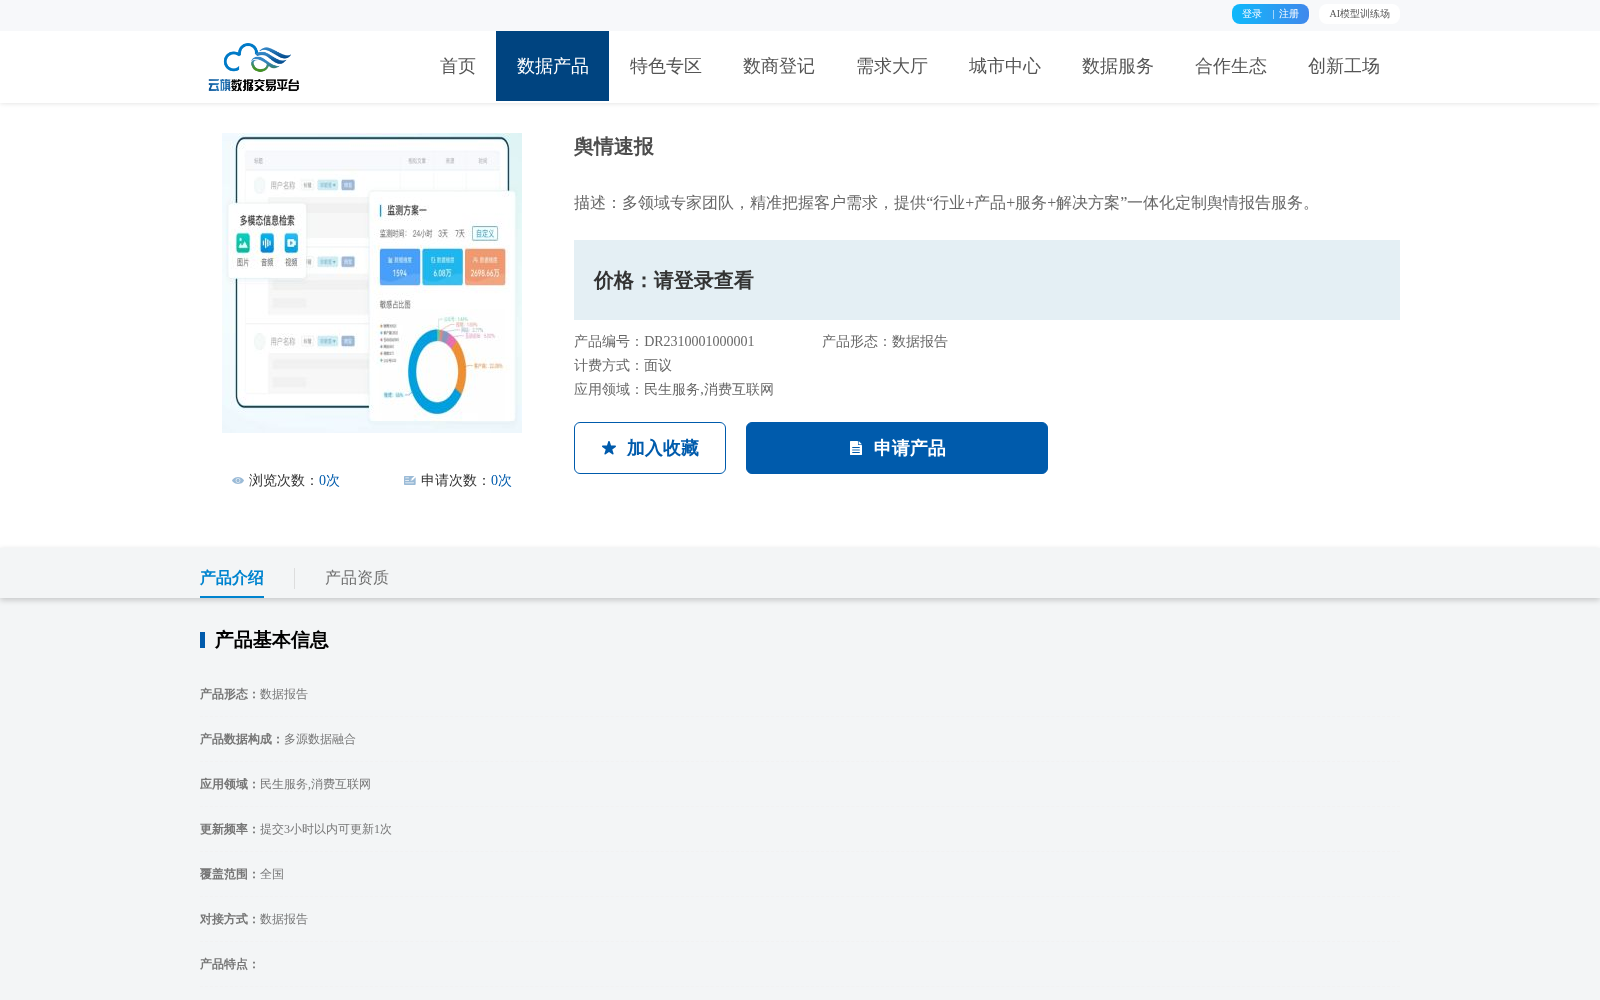Click the eye icon beside 浏览次数
1600x1000 pixels.
238,481
